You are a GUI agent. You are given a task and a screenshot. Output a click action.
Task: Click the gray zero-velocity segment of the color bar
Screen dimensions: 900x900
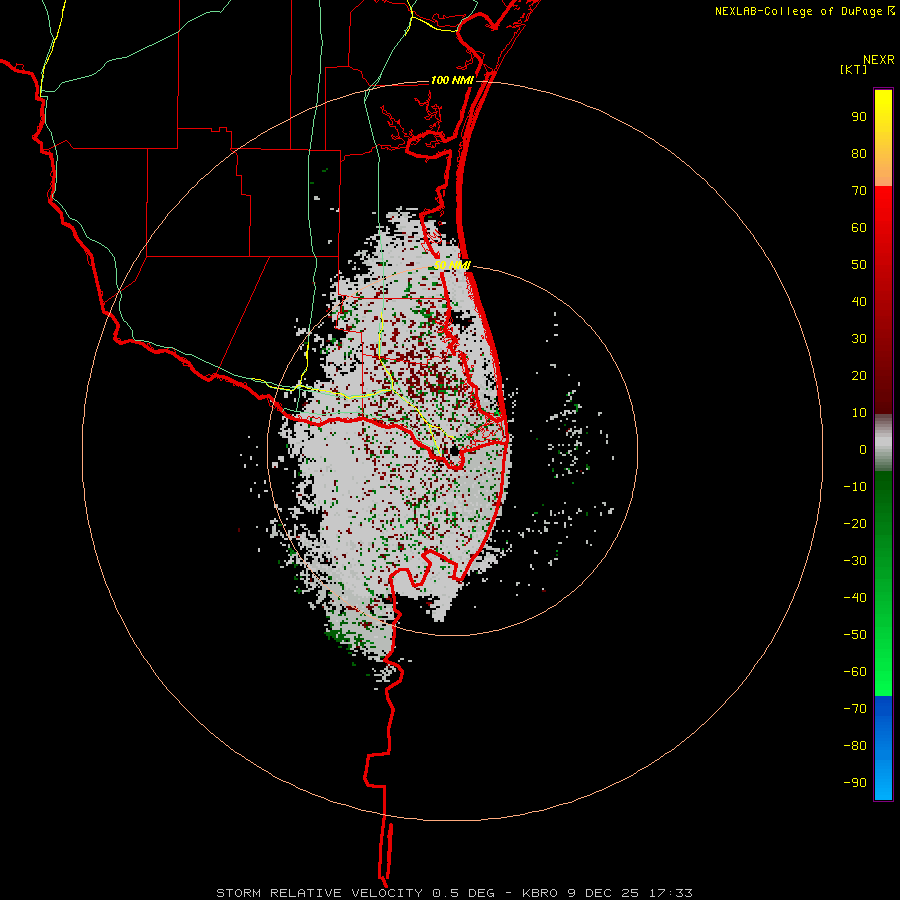point(883,443)
